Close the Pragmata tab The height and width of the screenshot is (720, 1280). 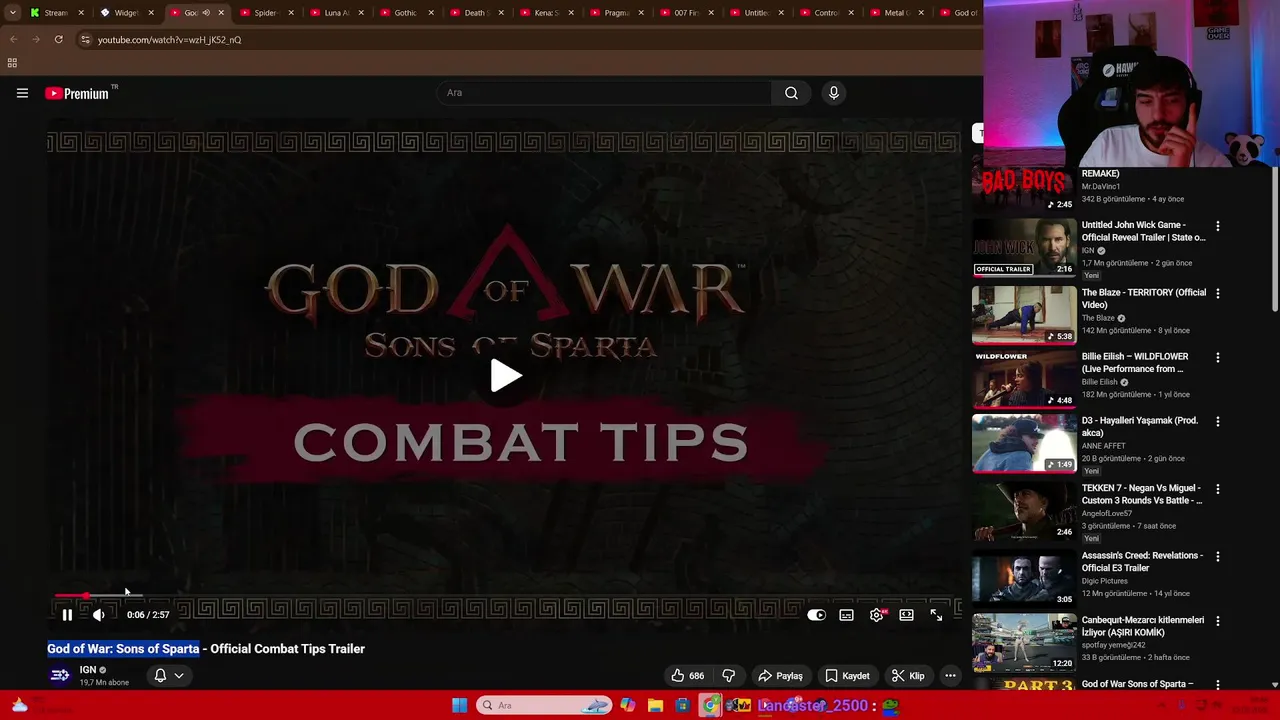641,13
